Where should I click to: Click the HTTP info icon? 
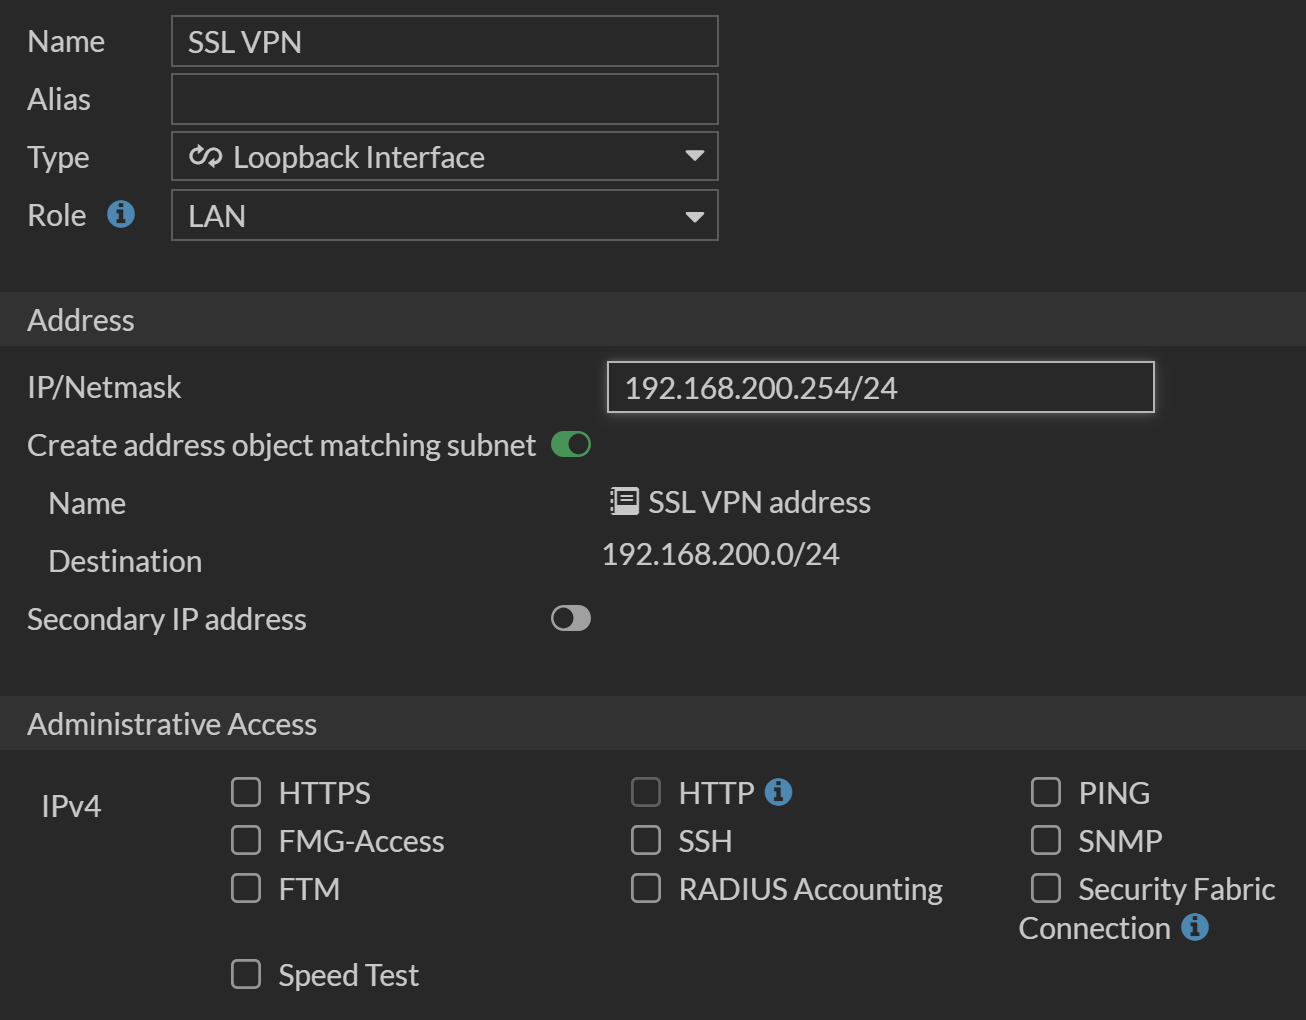pyautogui.click(x=778, y=792)
